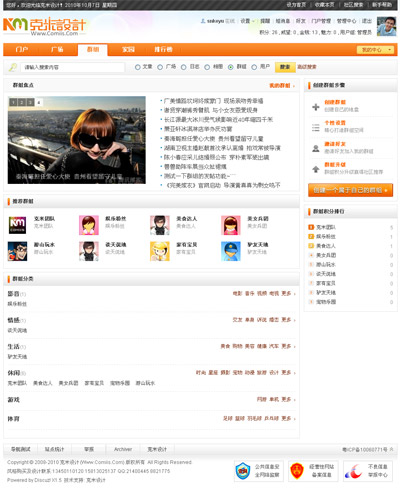
Task: Open the 排行榜 navigation tab
Action: (x=163, y=50)
